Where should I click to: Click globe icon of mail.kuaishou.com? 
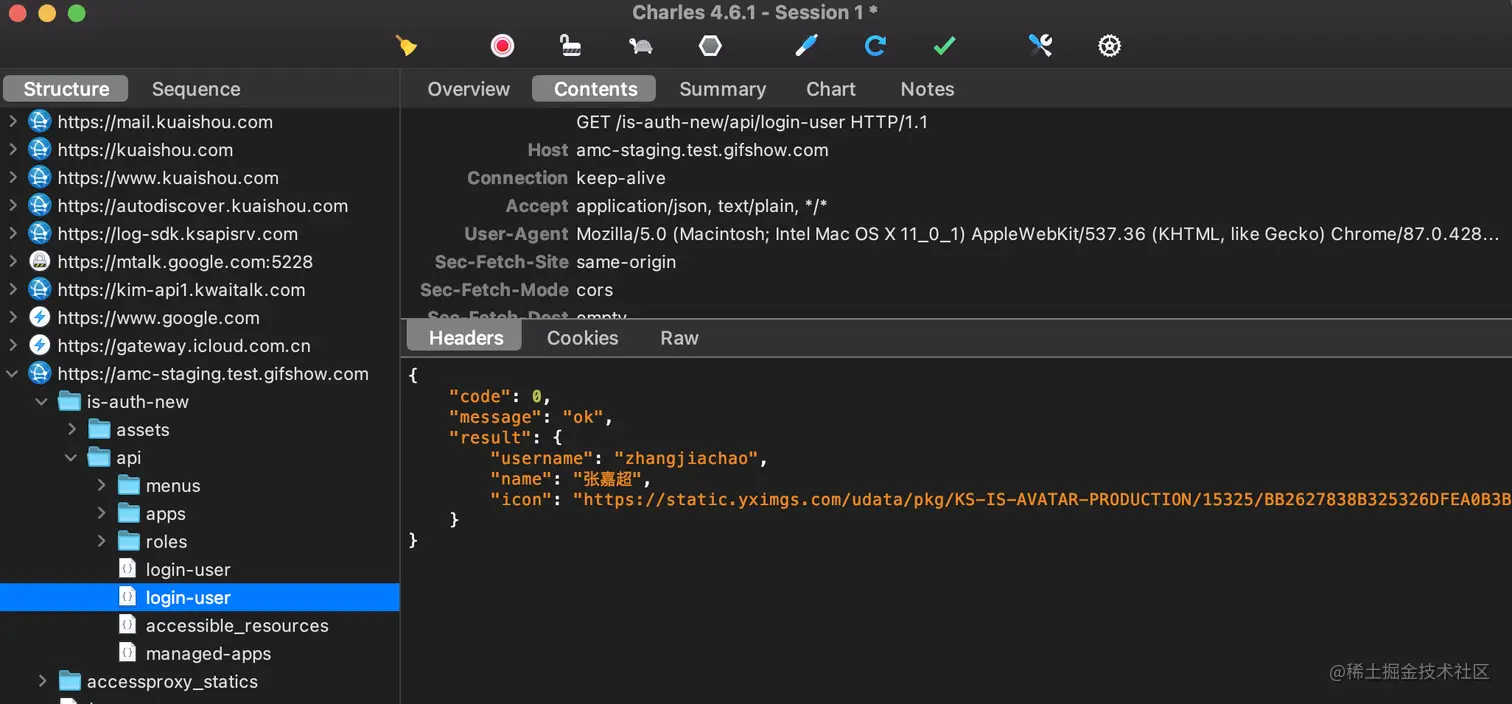pyautogui.click(x=39, y=122)
